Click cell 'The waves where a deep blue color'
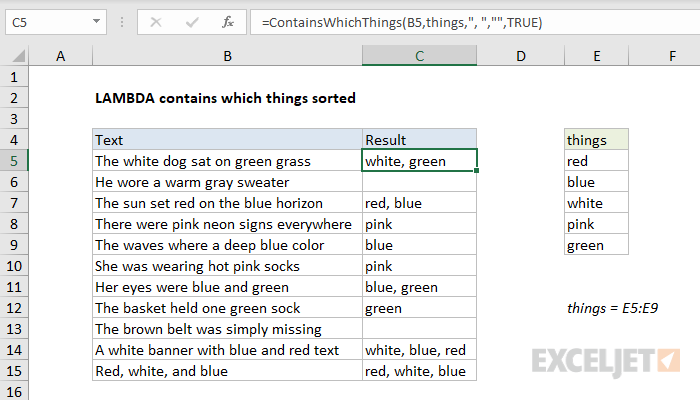 point(227,245)
